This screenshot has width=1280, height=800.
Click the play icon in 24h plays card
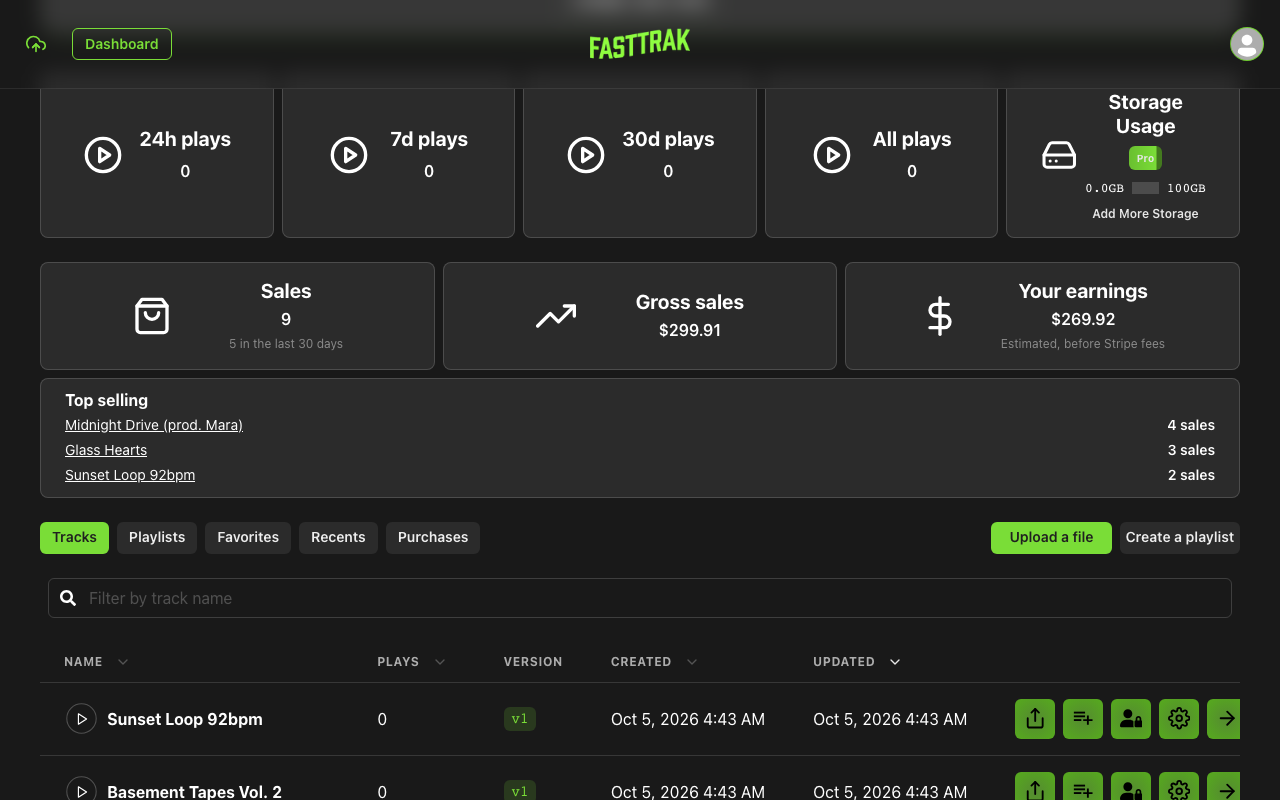coord(103,155)
